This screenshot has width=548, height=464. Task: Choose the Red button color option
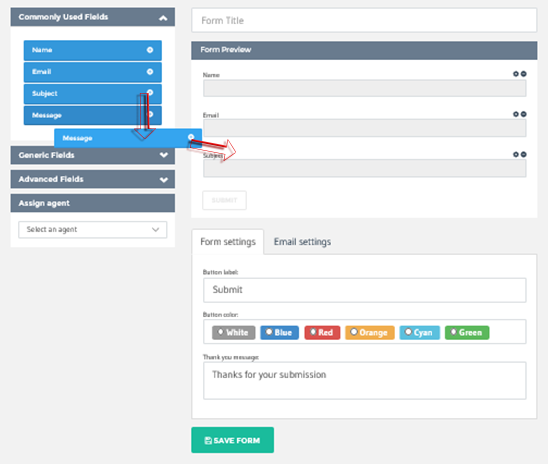point(322,333)
